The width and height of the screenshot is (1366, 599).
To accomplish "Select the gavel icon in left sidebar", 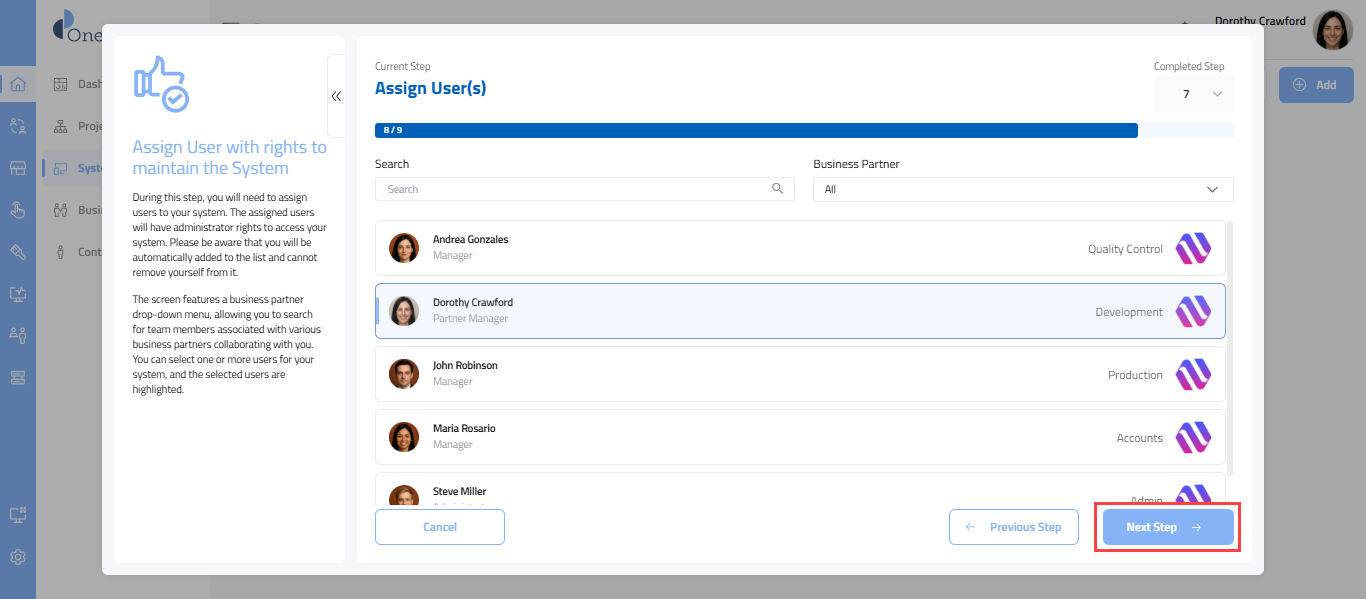I will pos(17,251).
